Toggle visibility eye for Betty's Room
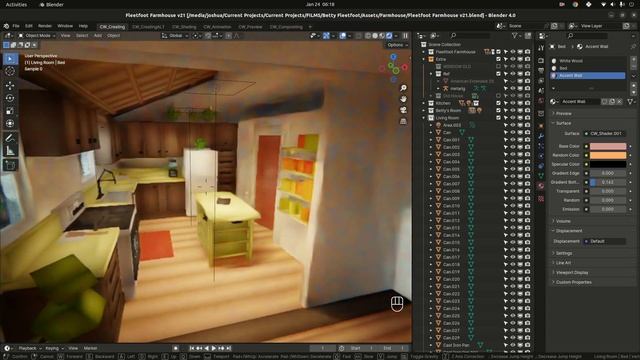 point(513,111)
